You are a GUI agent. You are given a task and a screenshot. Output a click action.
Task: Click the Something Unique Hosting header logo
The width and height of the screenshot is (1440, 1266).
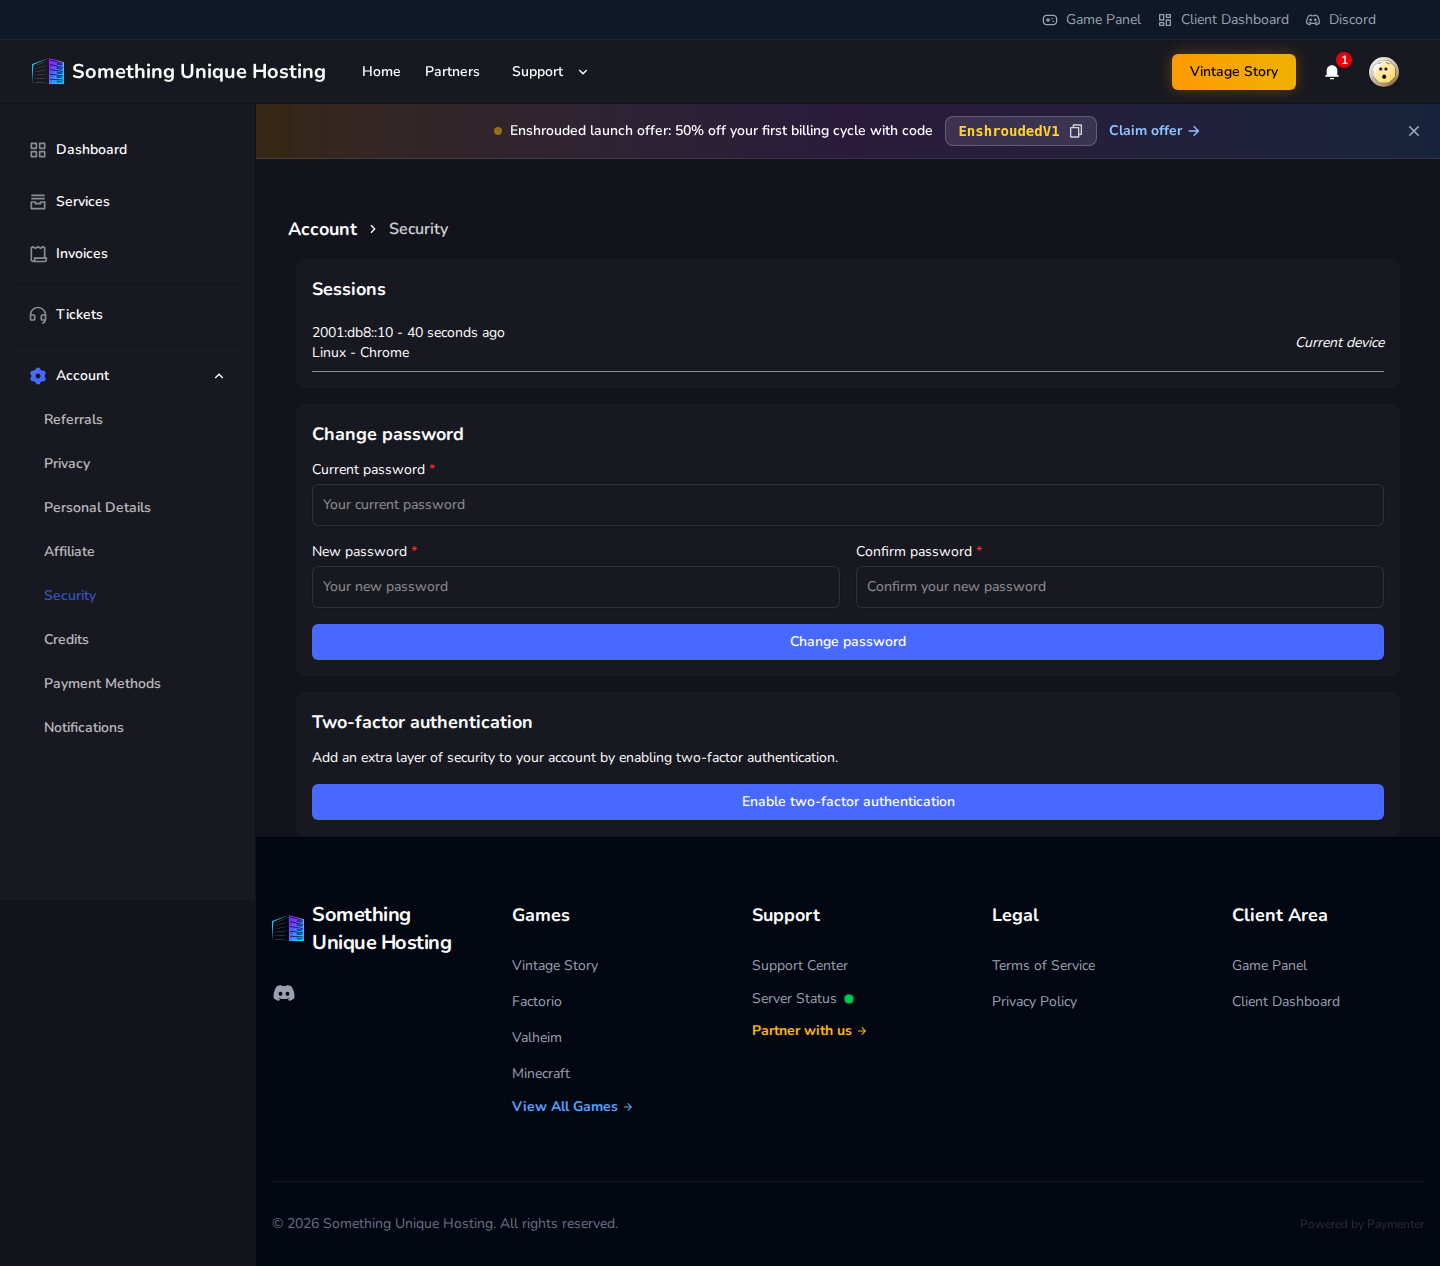pos(179,72)
